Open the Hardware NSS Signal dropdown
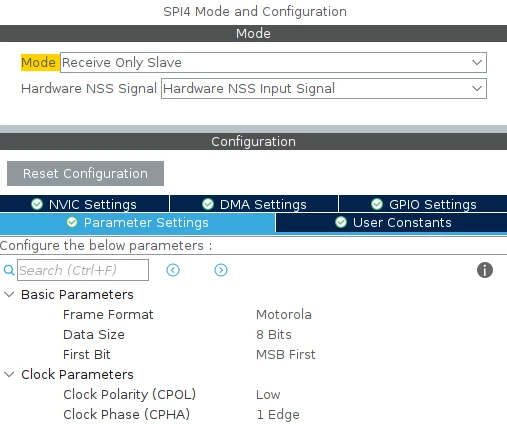Viewport: 507px width, 424px height. (x=324, y=88)
